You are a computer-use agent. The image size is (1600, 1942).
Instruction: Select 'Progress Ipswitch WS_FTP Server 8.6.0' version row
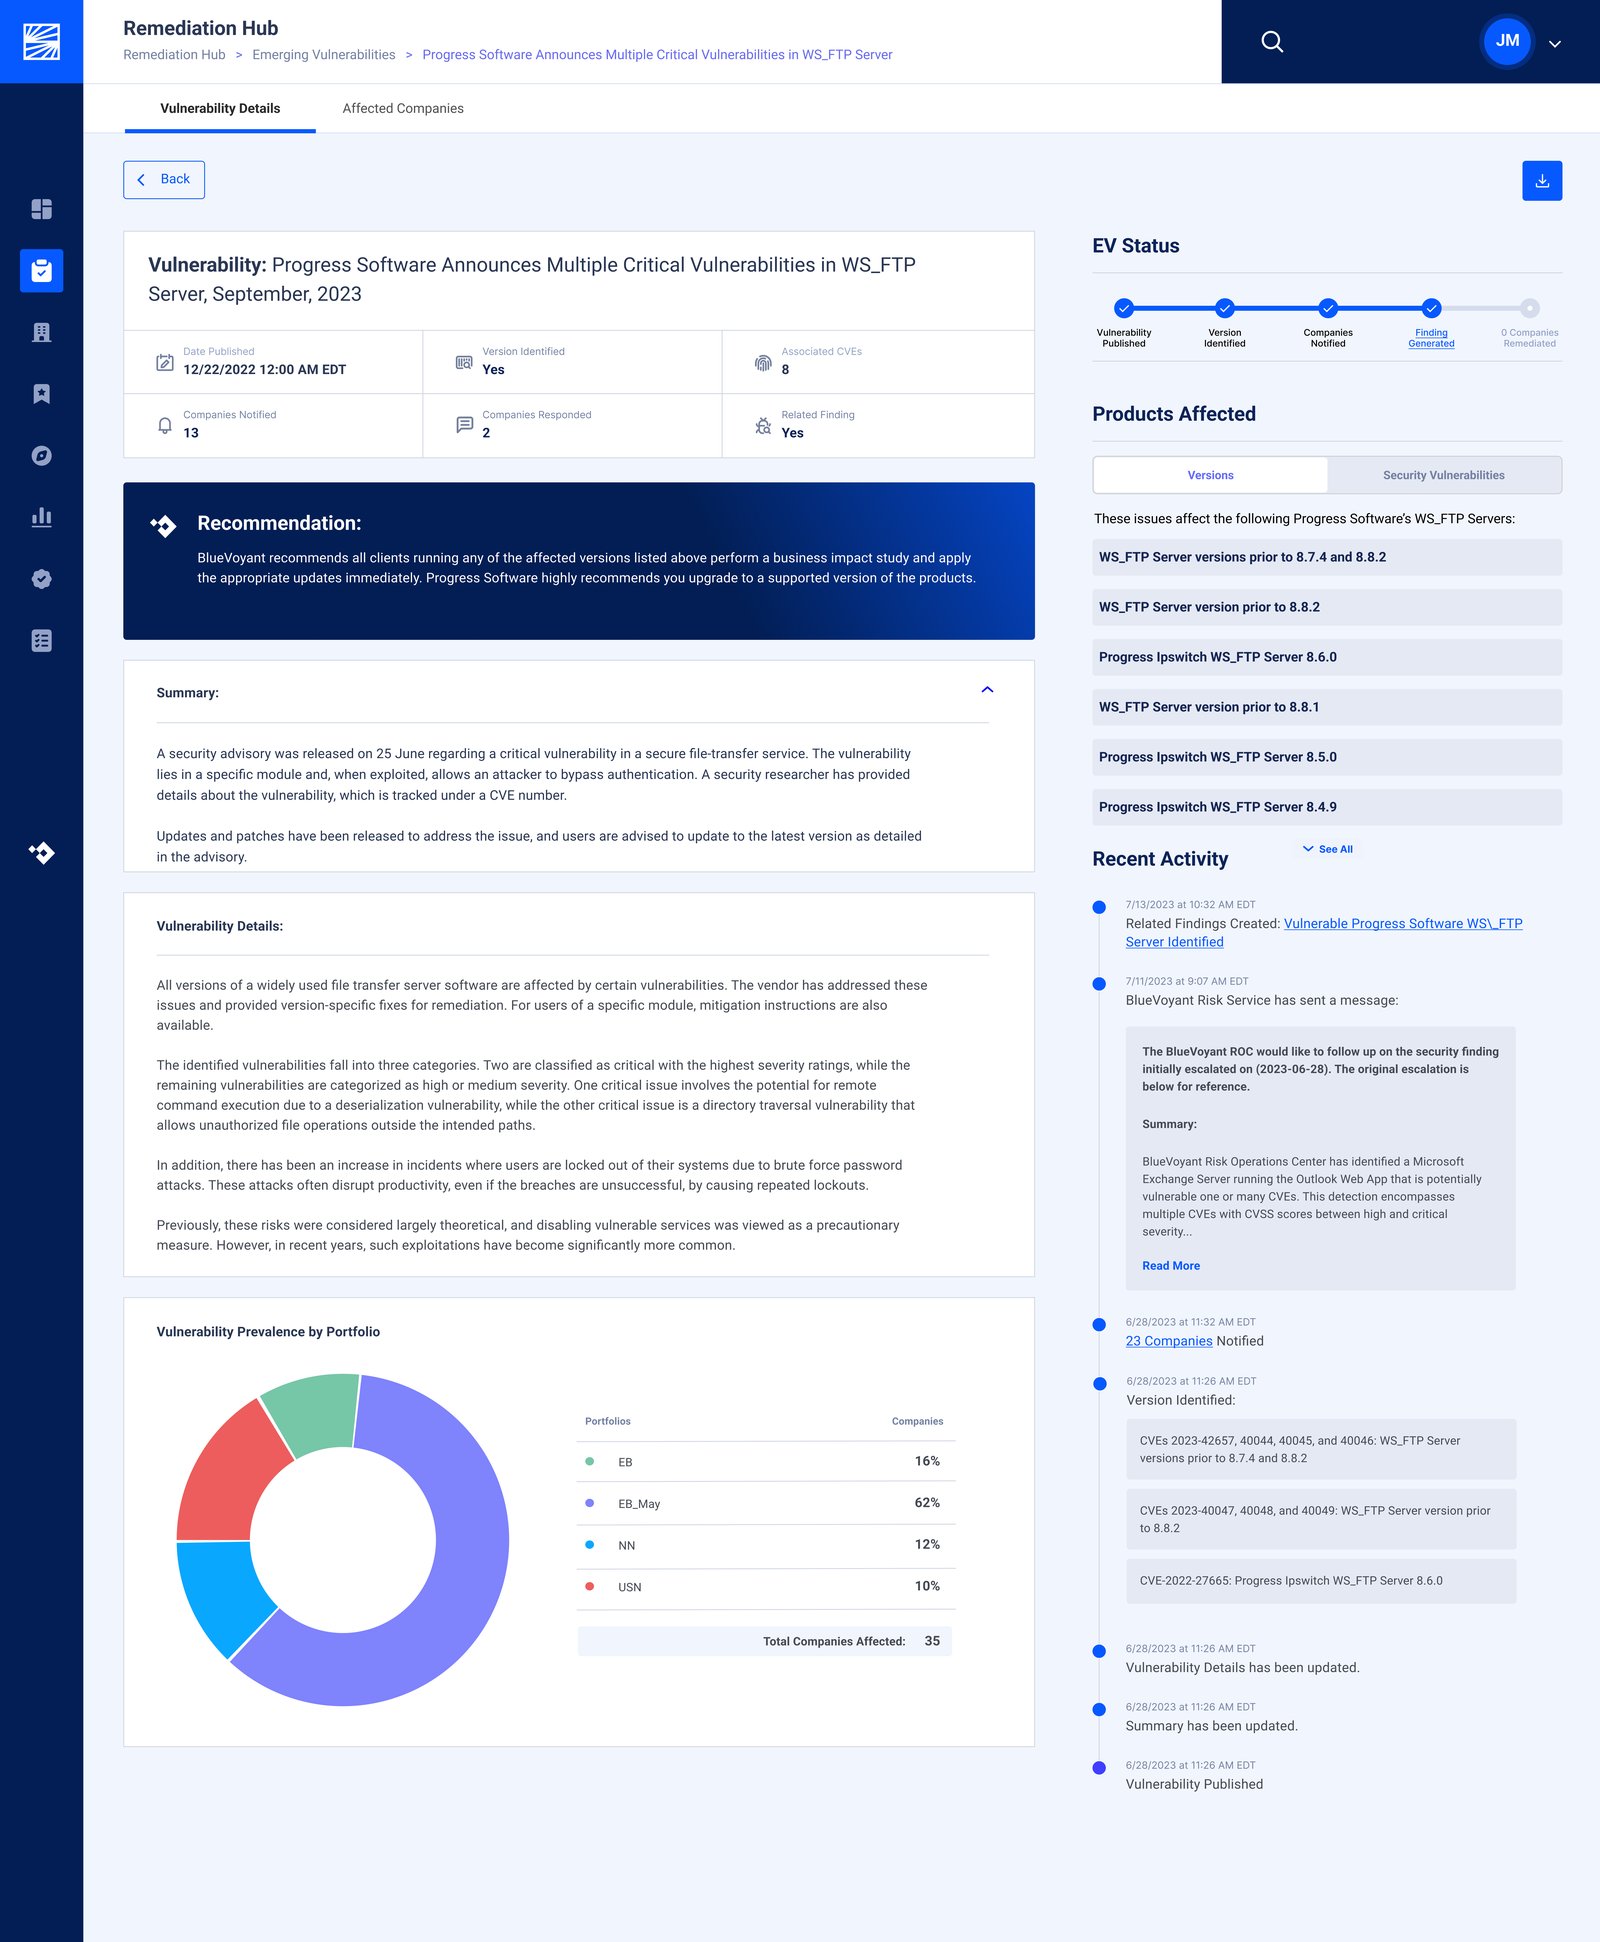(x=1327, y=657)
